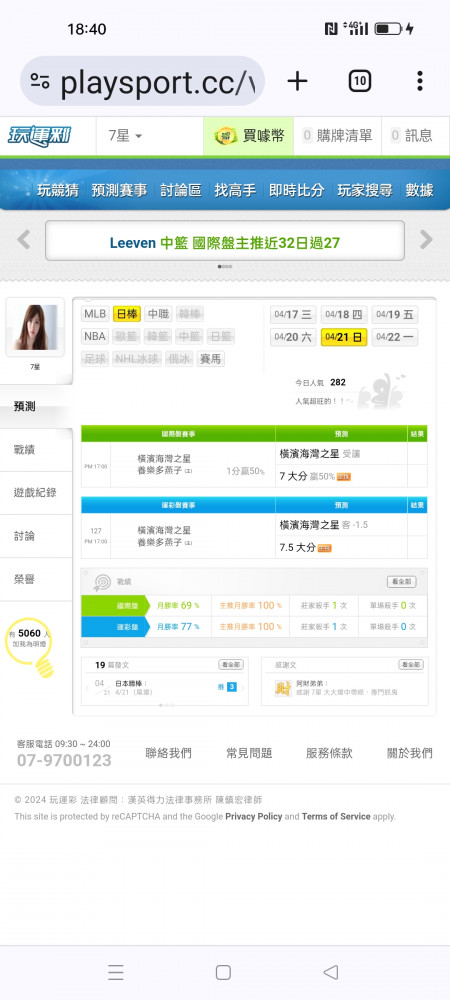450x1000 pixels.
Task: Tap the site info icon in address bar
Action: [40, 81]
